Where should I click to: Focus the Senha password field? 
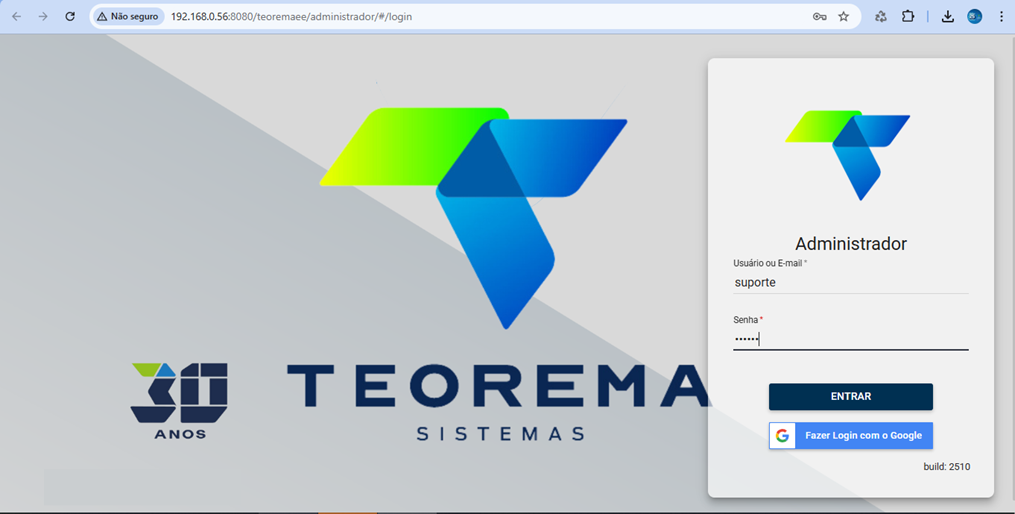851,339
